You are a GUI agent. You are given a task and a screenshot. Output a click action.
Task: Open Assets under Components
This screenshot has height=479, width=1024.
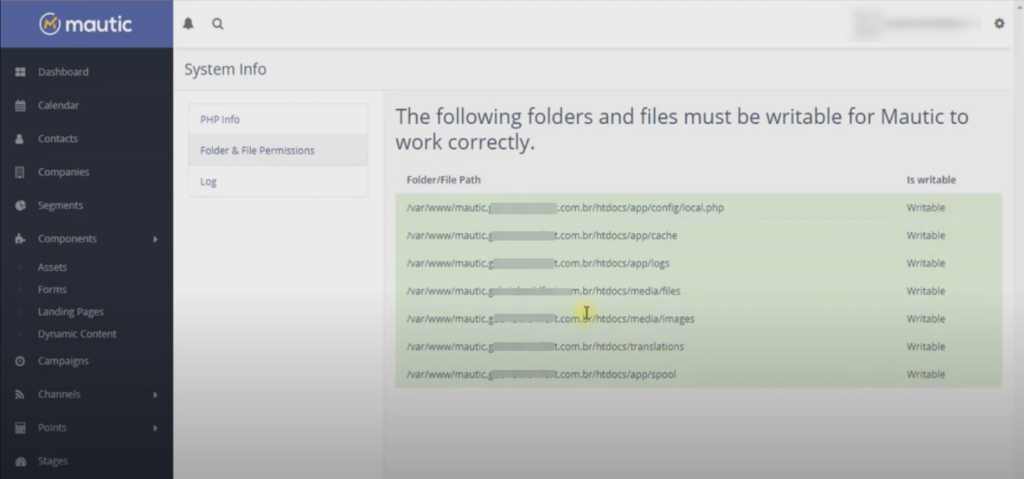tap(52, 267)
